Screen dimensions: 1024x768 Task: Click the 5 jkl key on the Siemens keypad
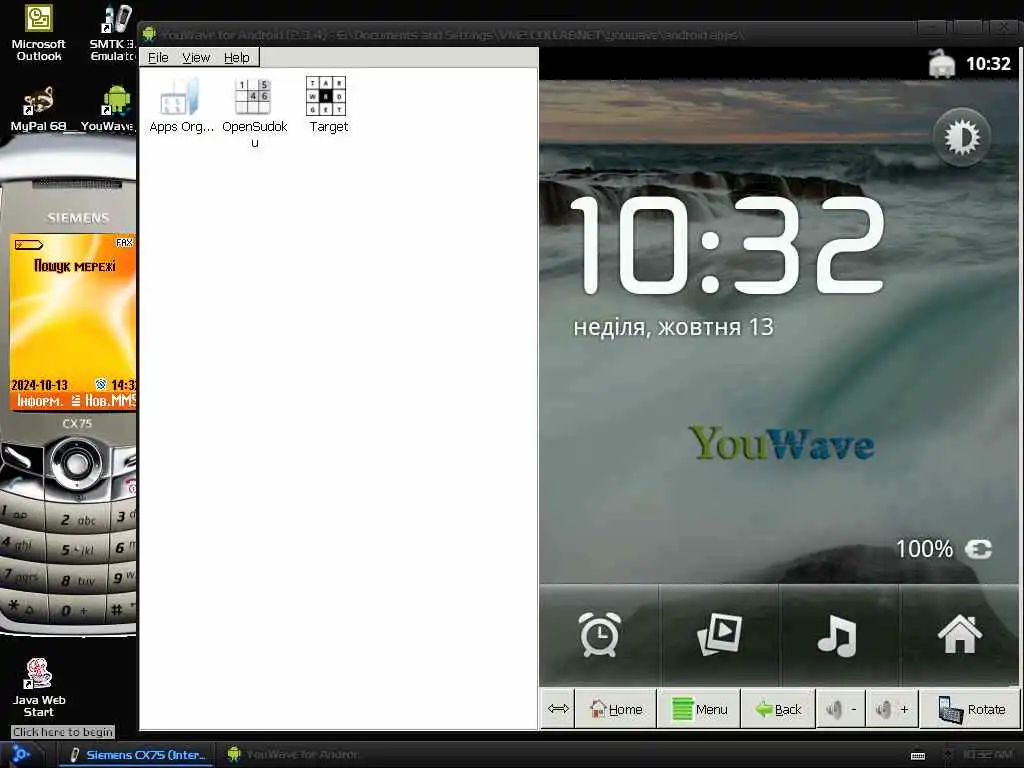tap(77, 550)
